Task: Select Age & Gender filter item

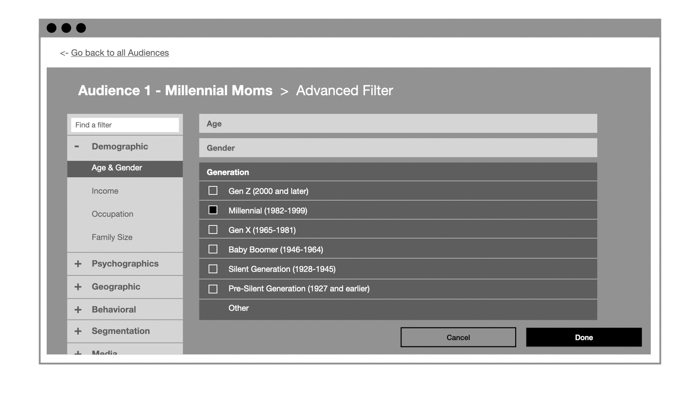Action: pos(125,168)
